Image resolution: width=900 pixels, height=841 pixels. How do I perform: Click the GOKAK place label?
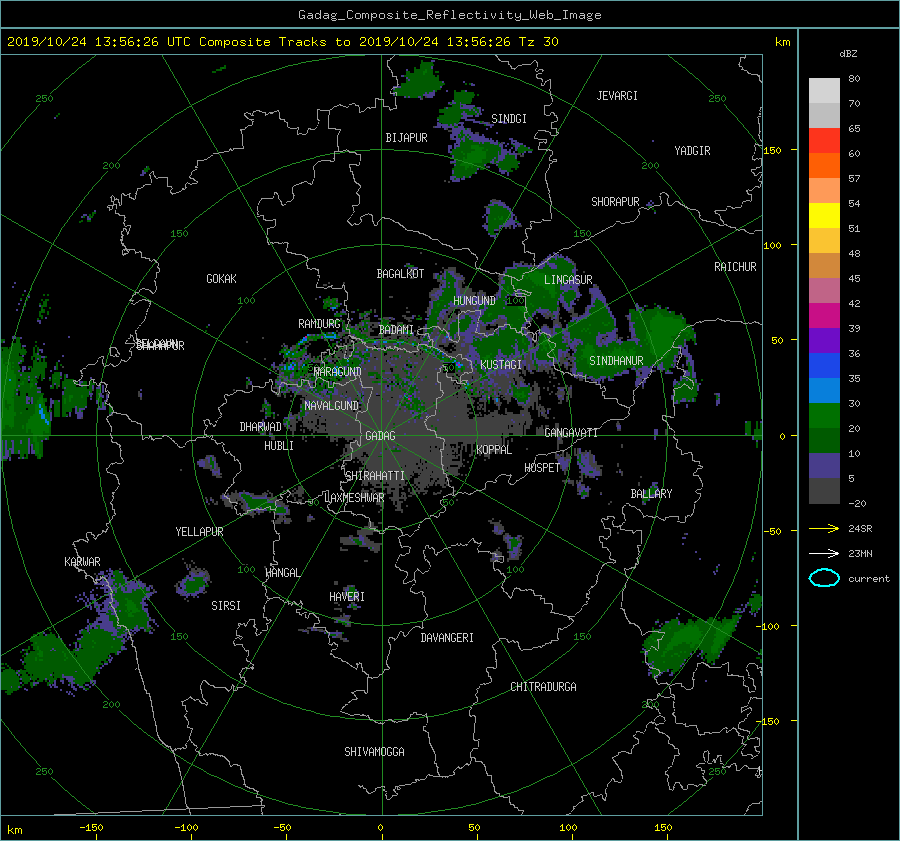coord(221,278)
